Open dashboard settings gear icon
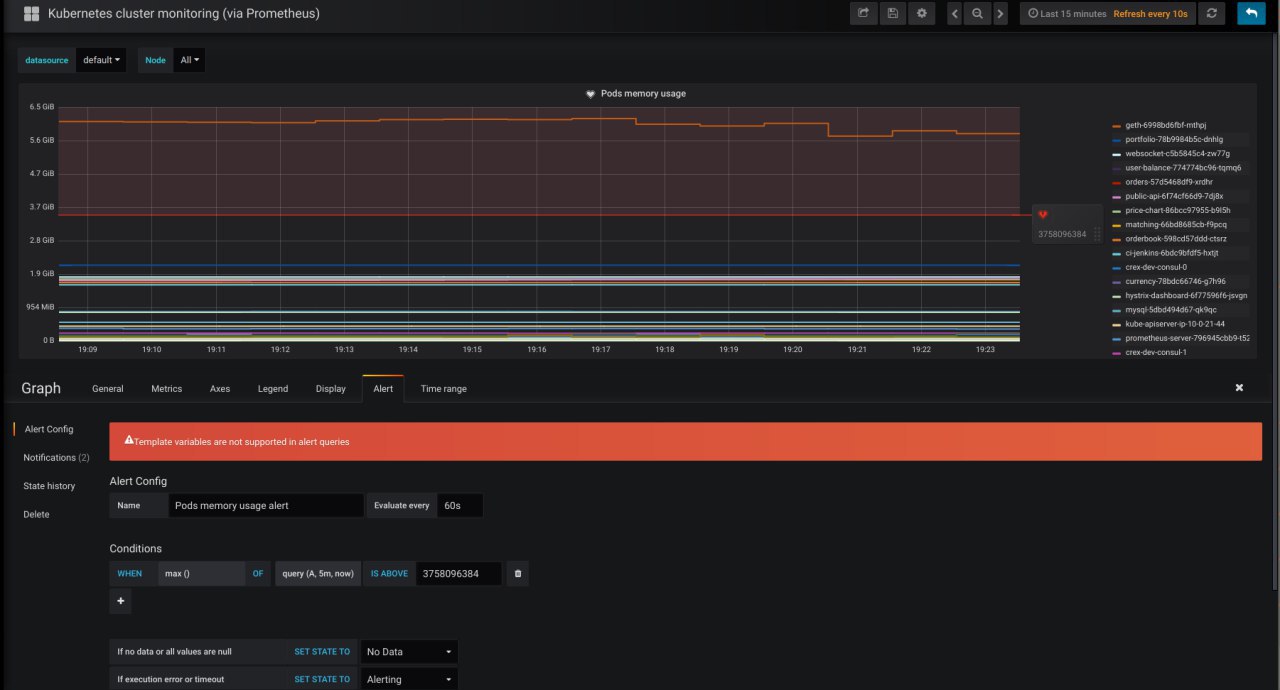 pos(922,13)
